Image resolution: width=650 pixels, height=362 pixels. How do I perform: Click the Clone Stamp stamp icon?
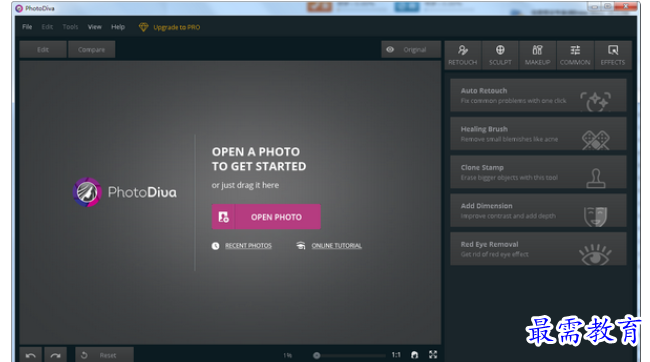(x=596, y=178)
